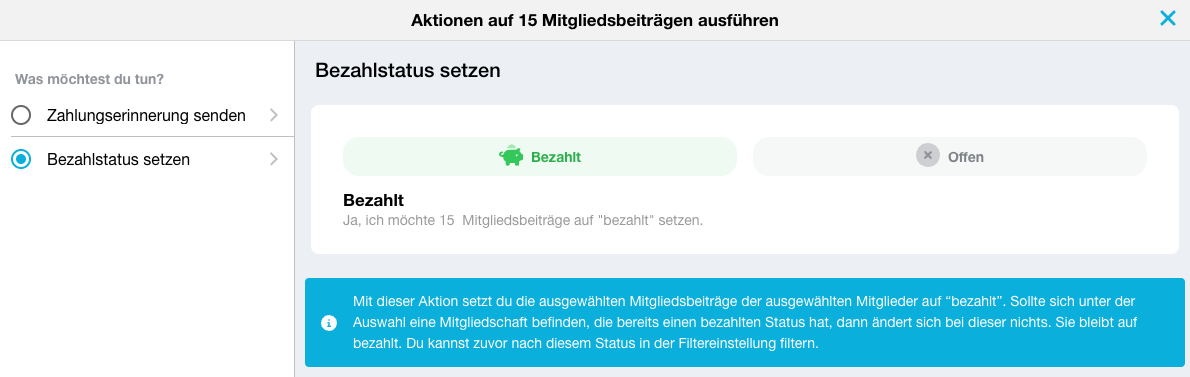Click the dialog title about 15 Mitgliedsbeiträgen
This screenshot has height=377, width=1190.
click(x=594, y=20)
